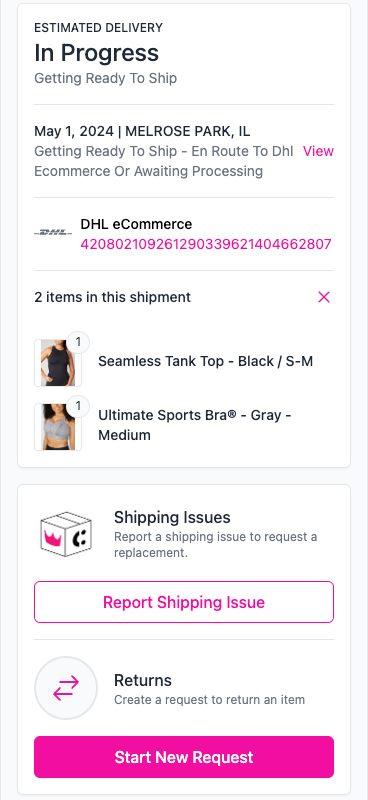Toggle the '2 items in this shipment' section
The width and height of the screenshot is (368, 800).
pos(184,297)
